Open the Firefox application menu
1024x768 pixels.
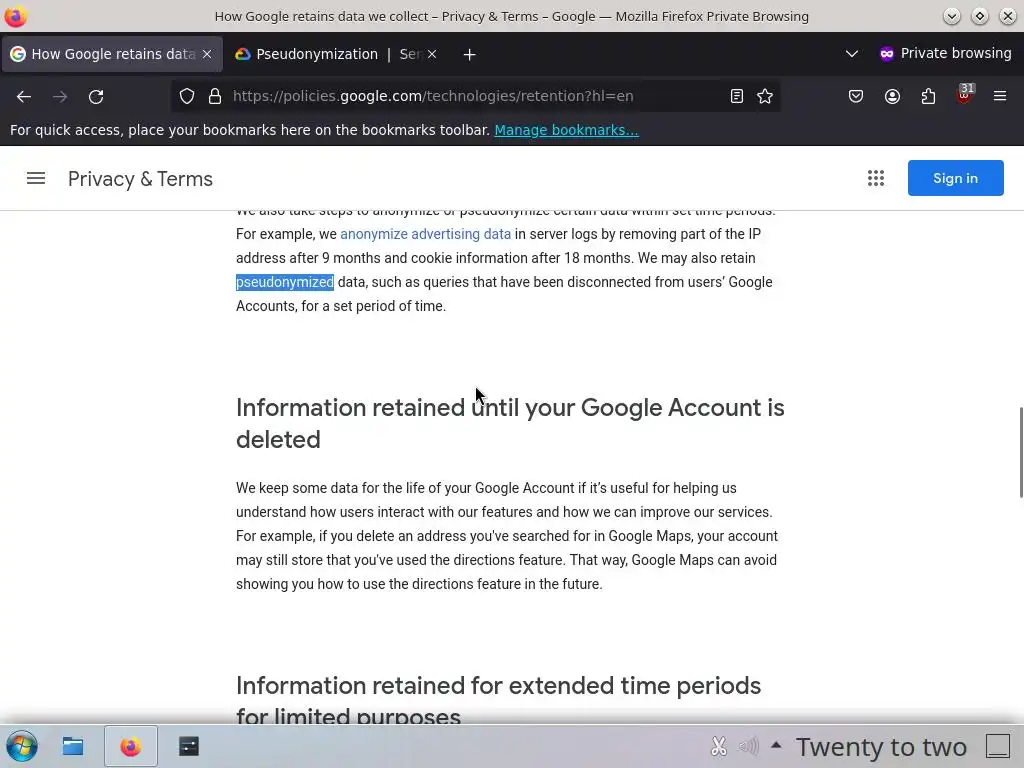tap(1000, 97)
